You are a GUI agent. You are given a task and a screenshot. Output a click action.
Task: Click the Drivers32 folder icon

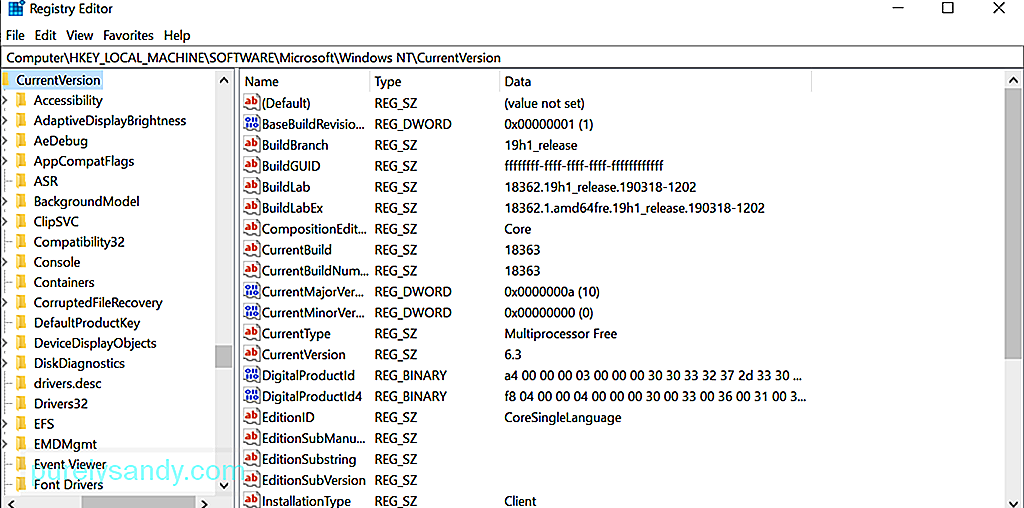pos(21,404)
